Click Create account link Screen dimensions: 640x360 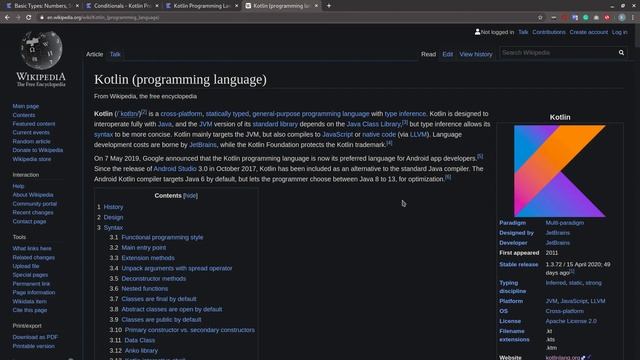(589, 32)
